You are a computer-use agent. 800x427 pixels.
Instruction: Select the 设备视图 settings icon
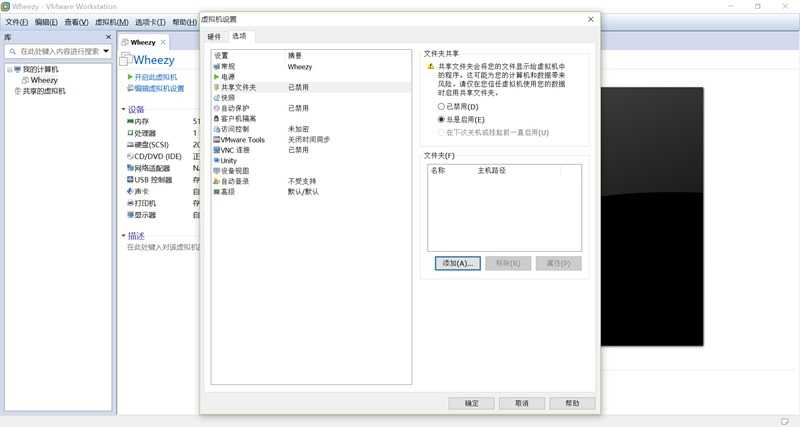(x=216, y=171)
